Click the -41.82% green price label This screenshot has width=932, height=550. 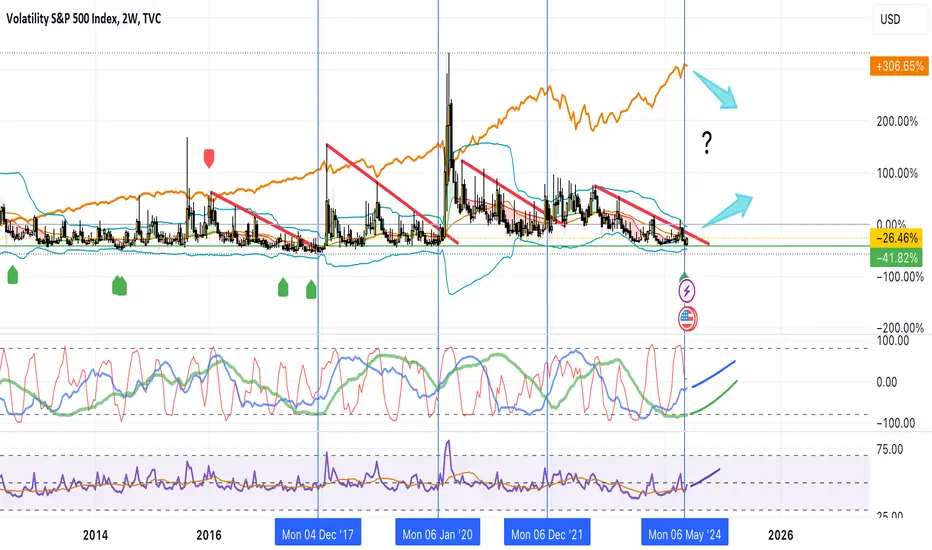(x=896, y=257)
